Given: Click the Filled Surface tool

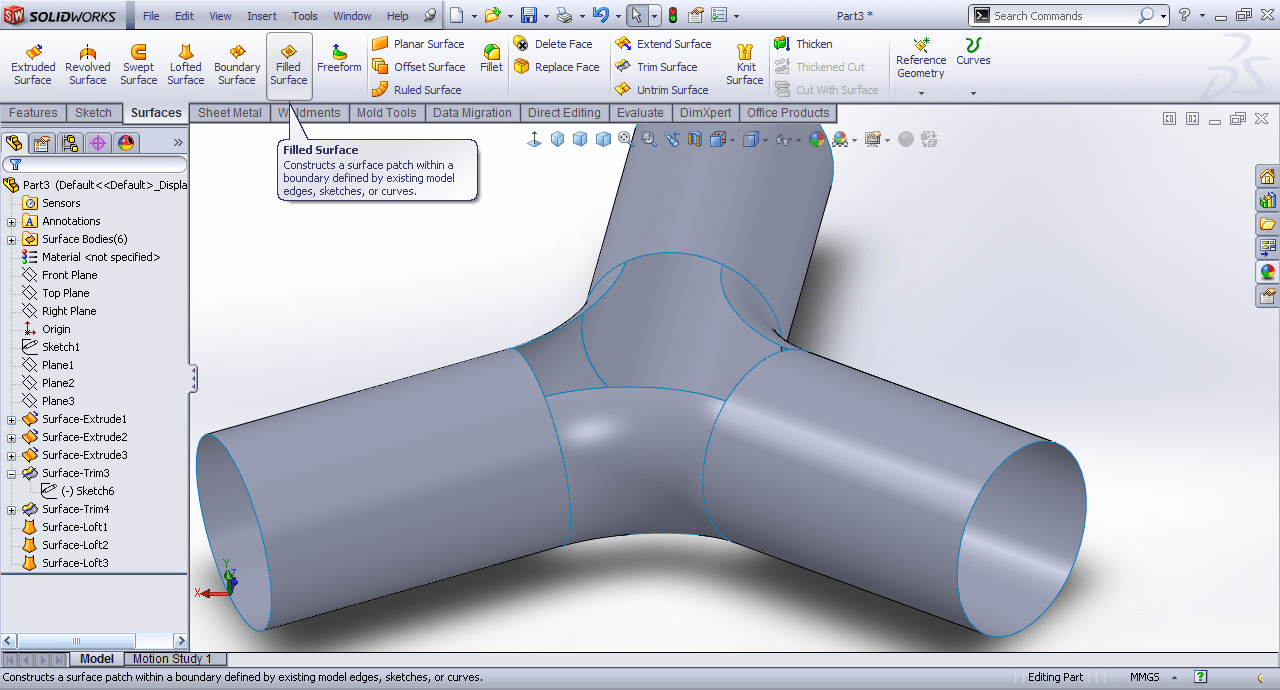Looking at the screenshot, I should click(289, 65).
